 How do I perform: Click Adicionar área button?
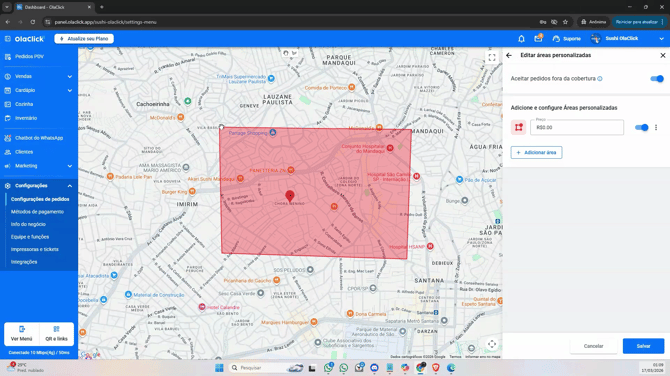[536, 153]
